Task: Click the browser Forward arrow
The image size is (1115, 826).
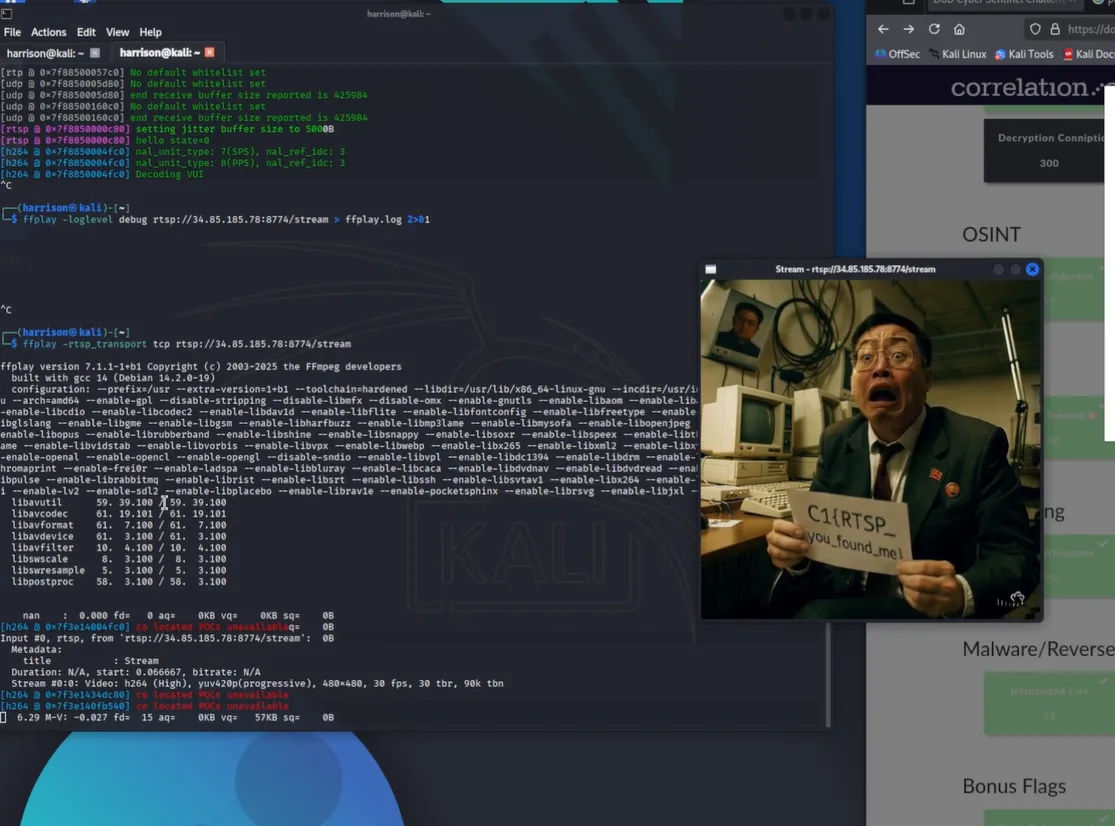Action: 908,30
